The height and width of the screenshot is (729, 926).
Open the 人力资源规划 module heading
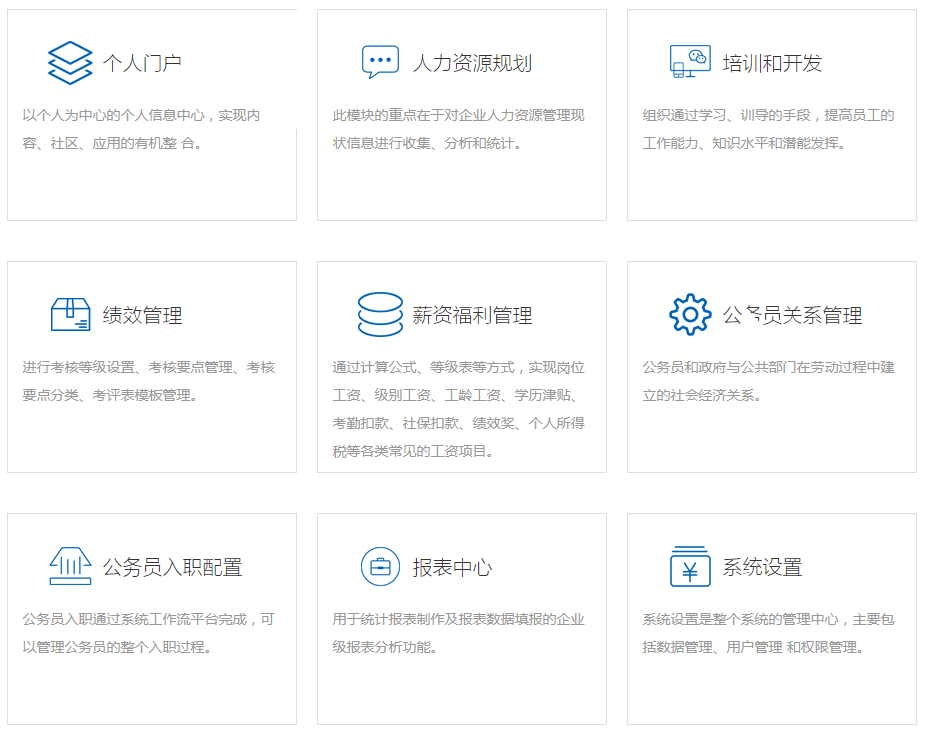click(472, 64)
